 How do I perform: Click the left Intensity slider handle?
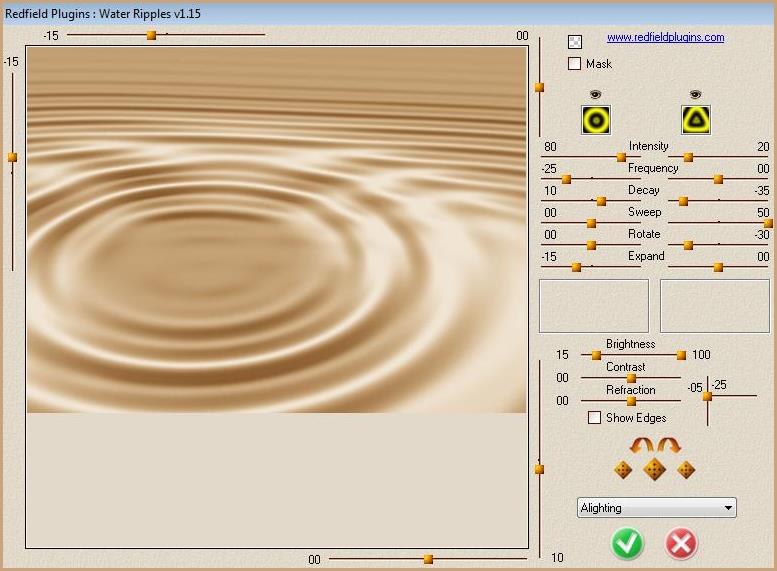(x=621, y=157)
